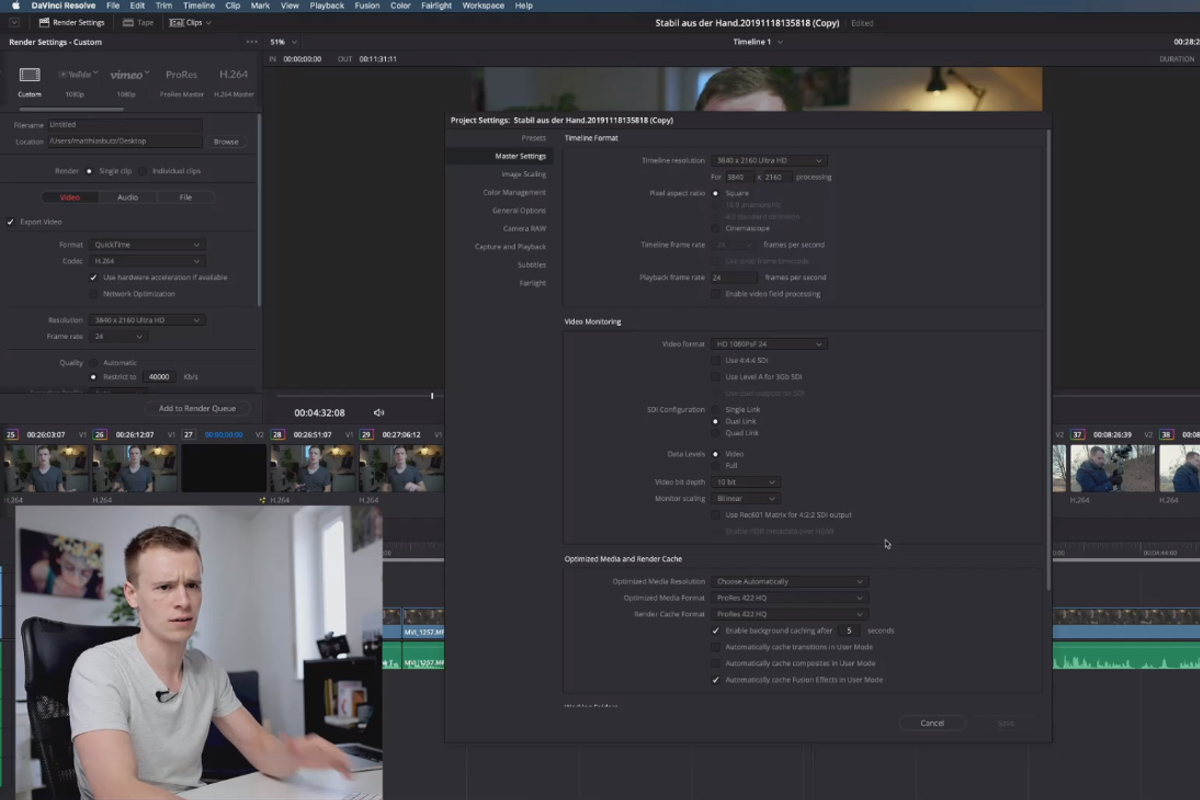The image size is (1200, 800).
Task: Switch to the File render tab
Action: (x=186, y=197)
